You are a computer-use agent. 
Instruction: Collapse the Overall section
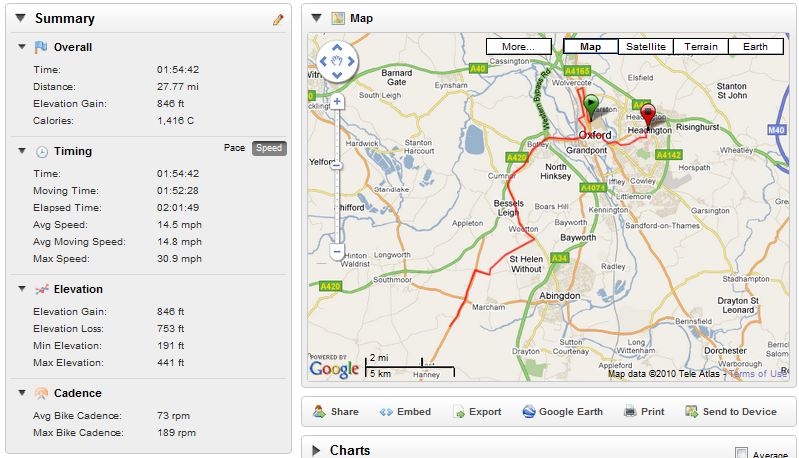pos(21,47)
